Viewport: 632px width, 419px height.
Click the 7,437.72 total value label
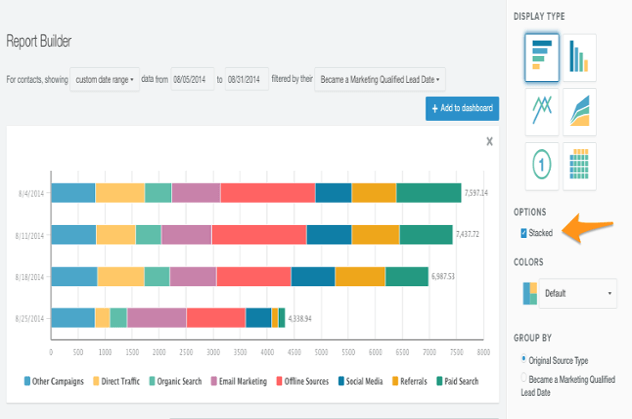click(x=468, y=234)
